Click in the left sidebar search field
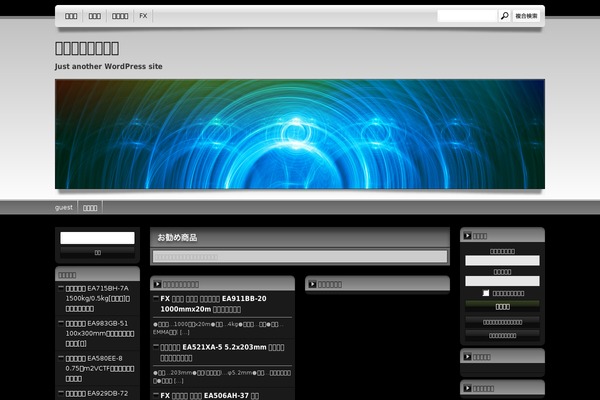Viewport: 600px width, 400px height. tap(98, 238)
